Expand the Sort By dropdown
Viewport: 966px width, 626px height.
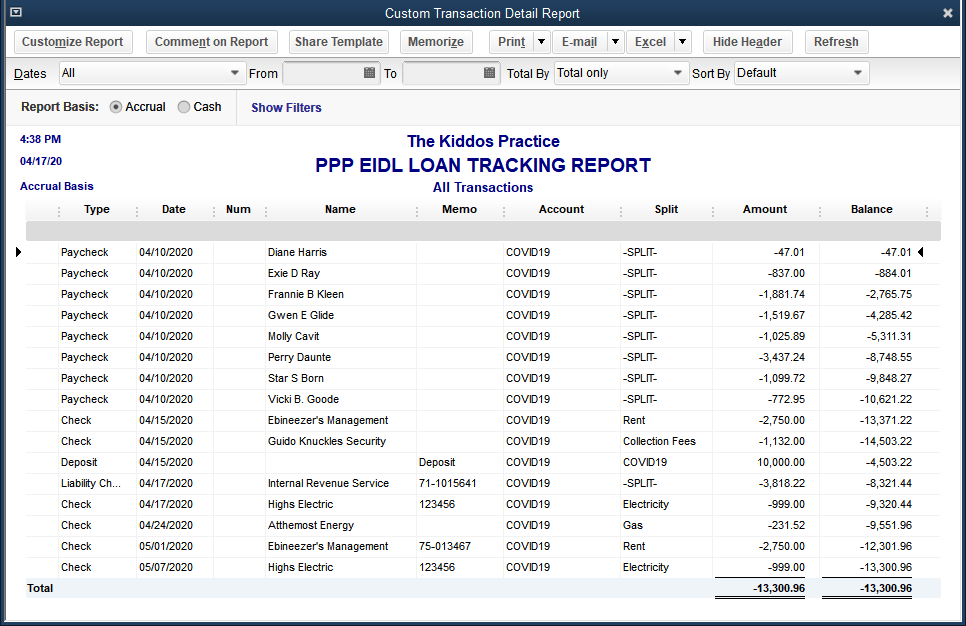click(858, 73)
